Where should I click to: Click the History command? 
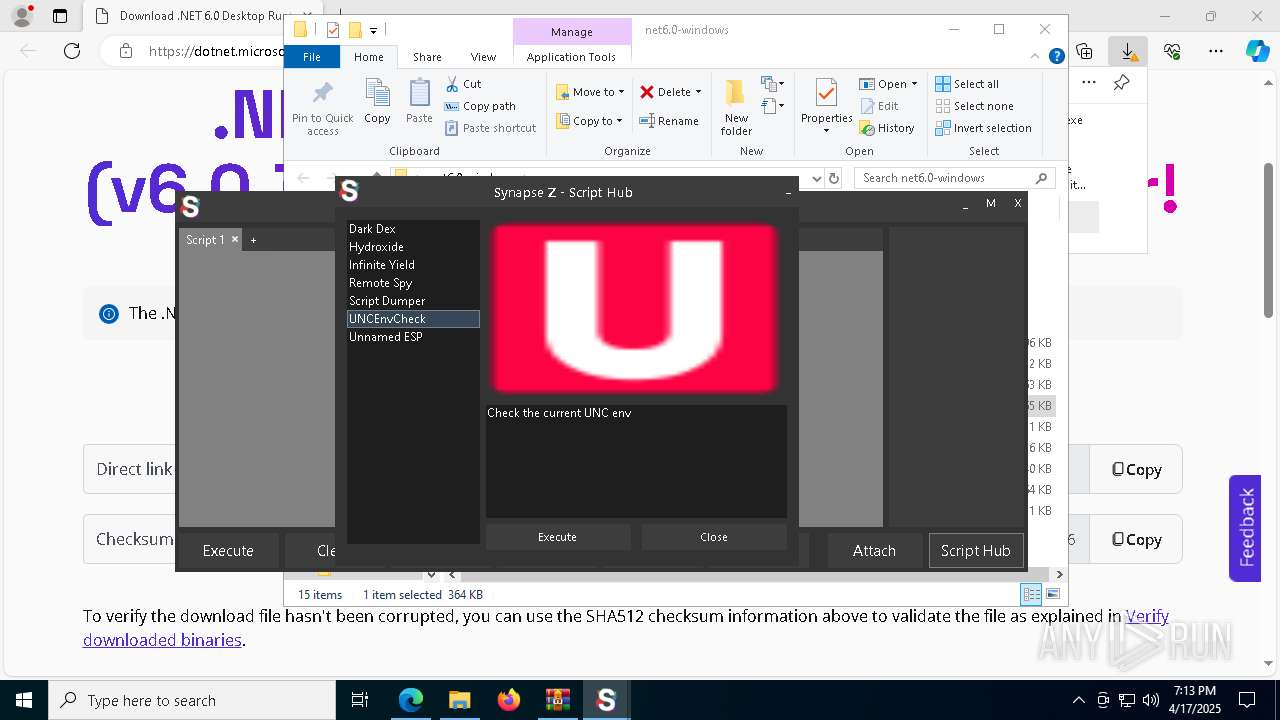887,128
